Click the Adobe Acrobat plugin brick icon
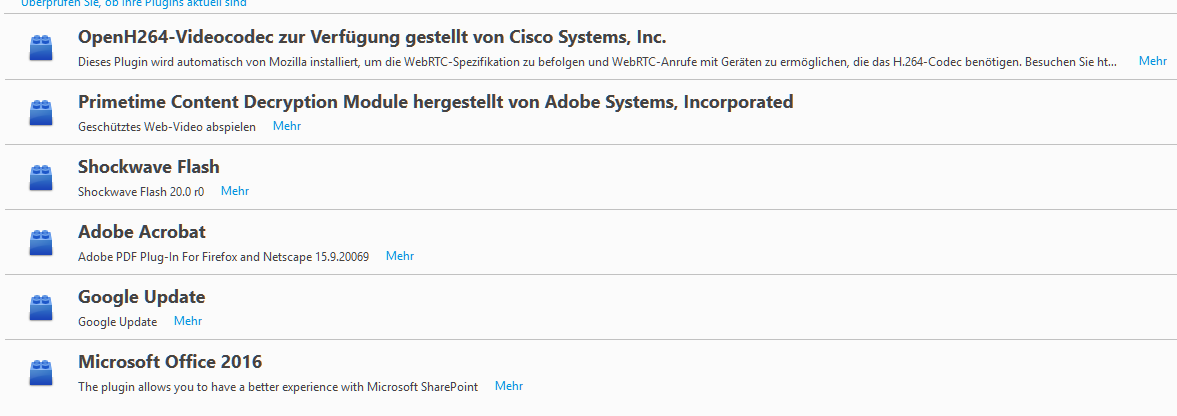This screenshot has height=416, width=1177. (x=41, y=243)
